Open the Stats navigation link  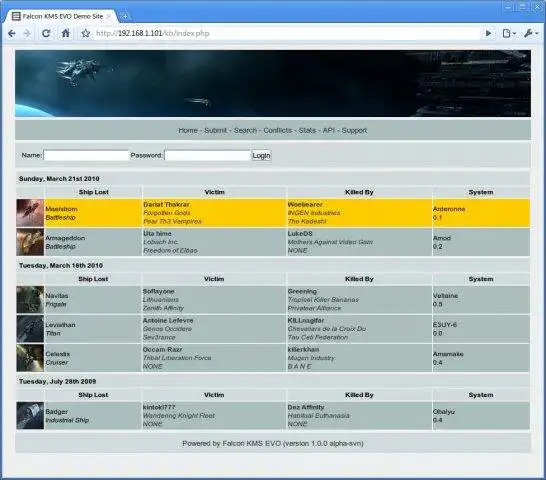click(x=307, y=130)
